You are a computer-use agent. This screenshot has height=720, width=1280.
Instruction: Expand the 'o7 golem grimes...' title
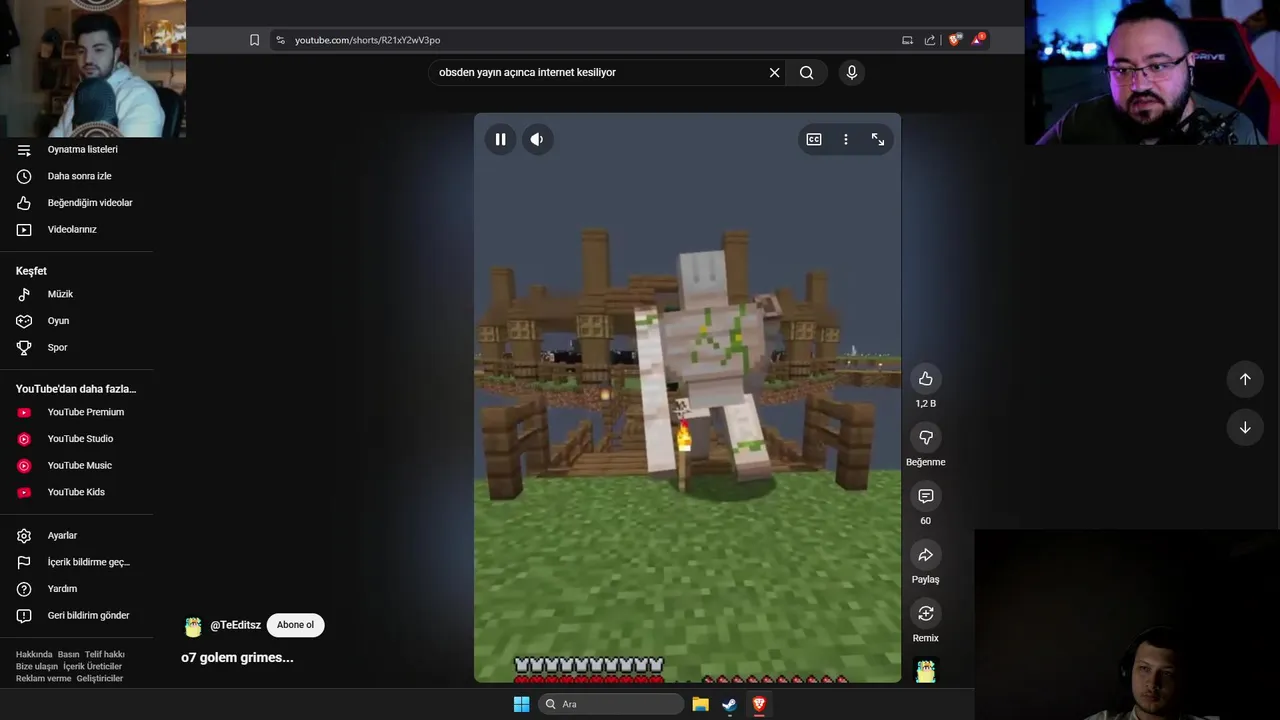pos(237,657)
